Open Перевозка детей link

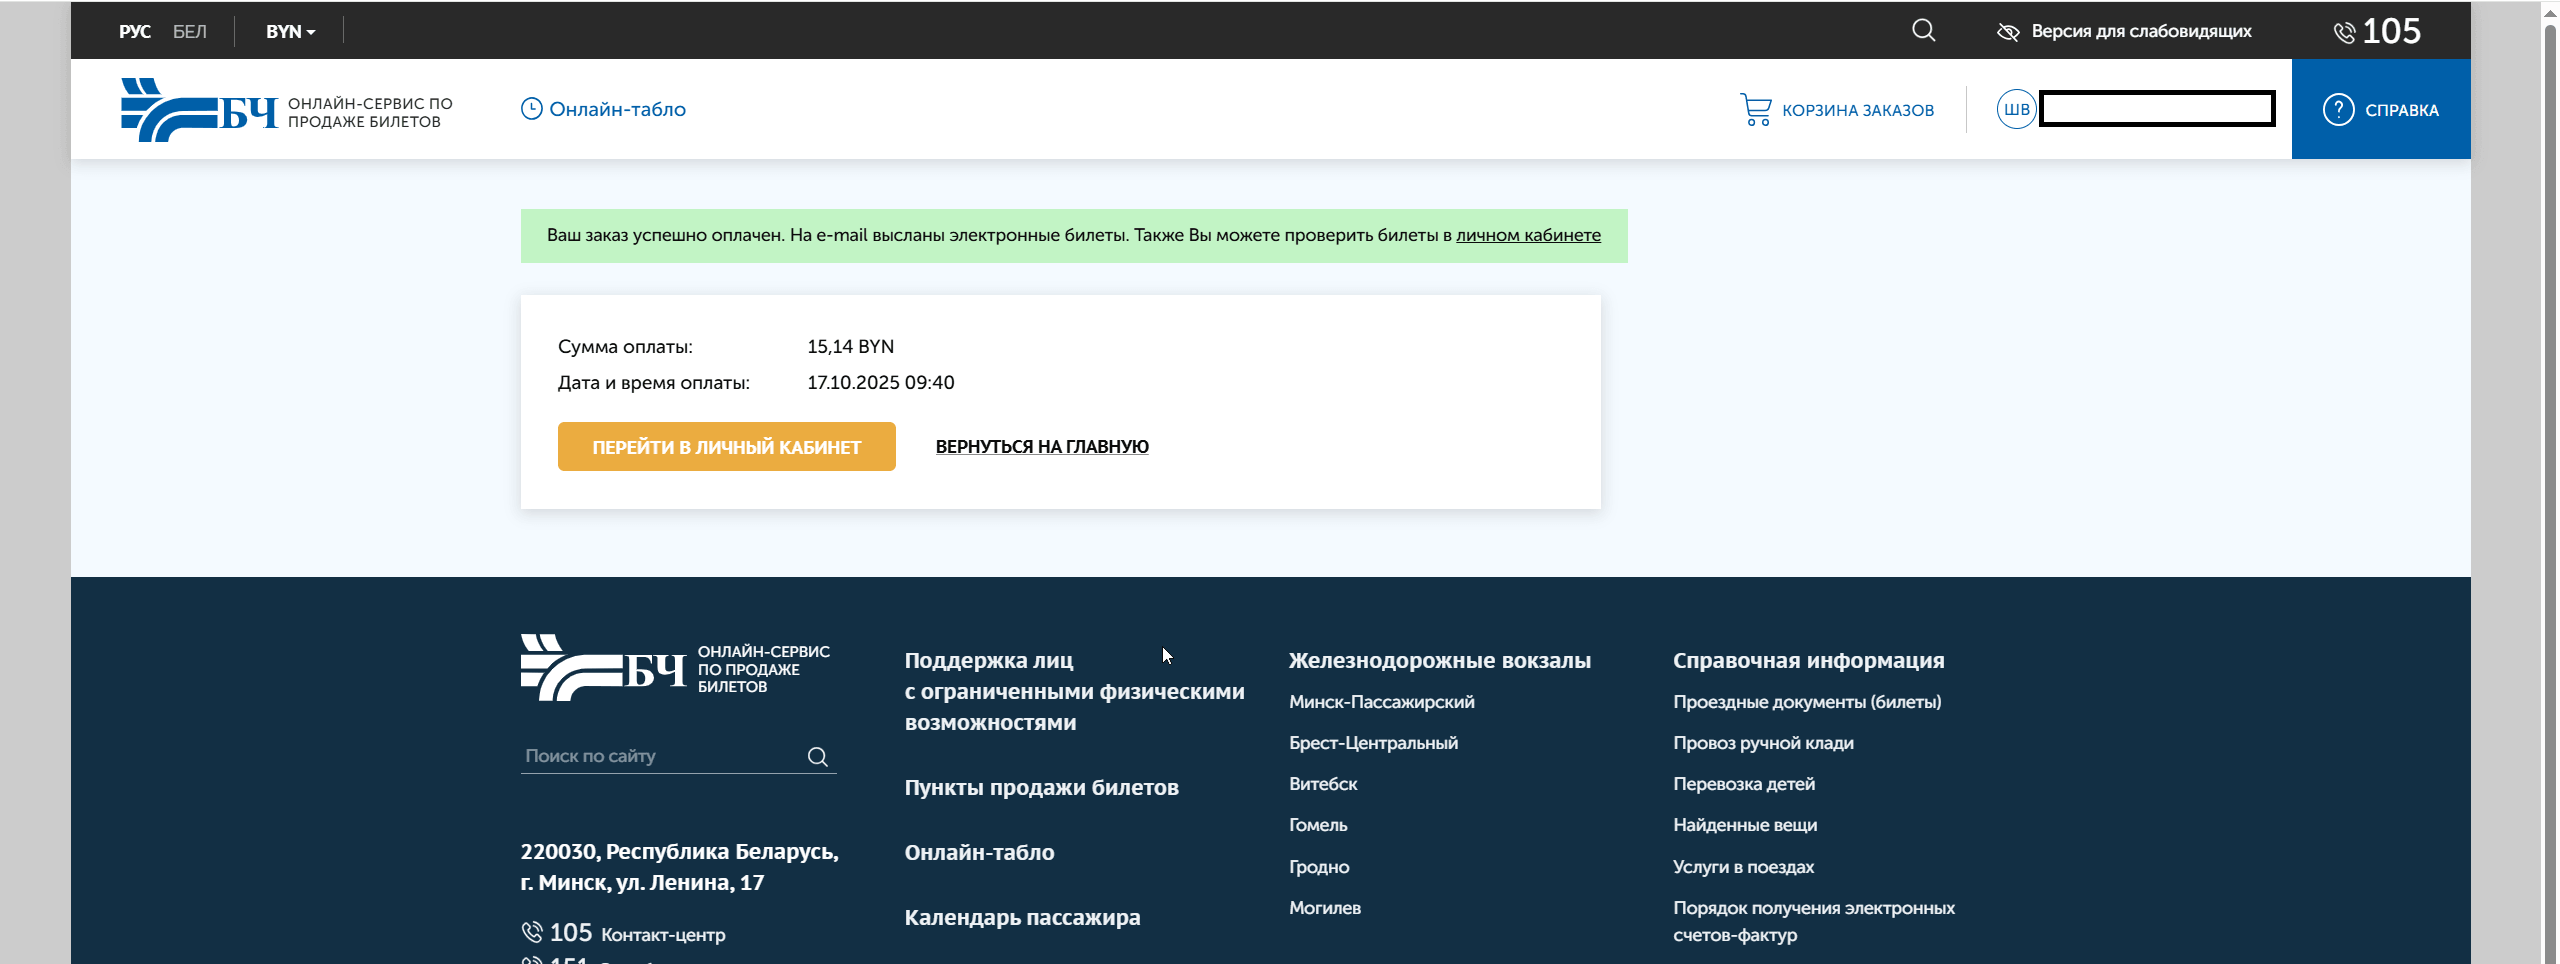click(x=1744, y=784)
